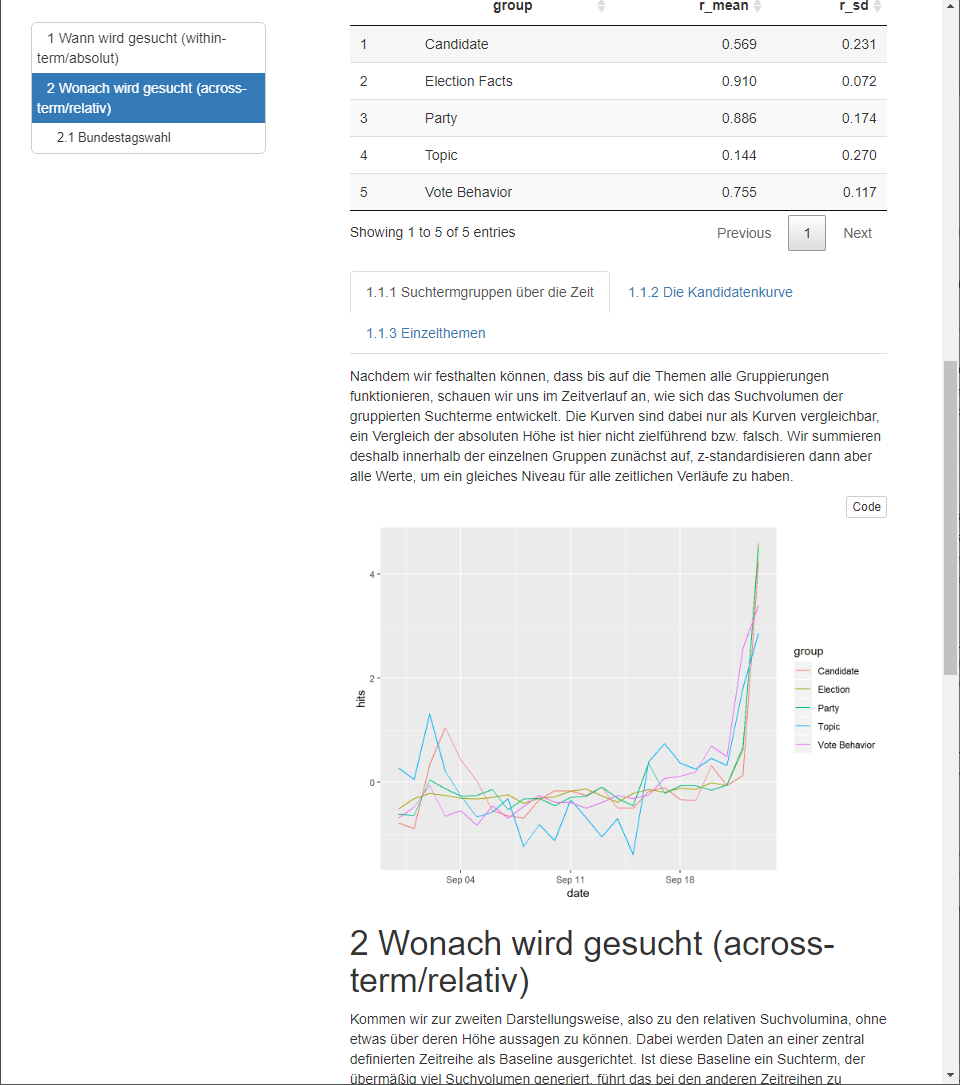Click the Topic legend color key

(x=803, y=727)
